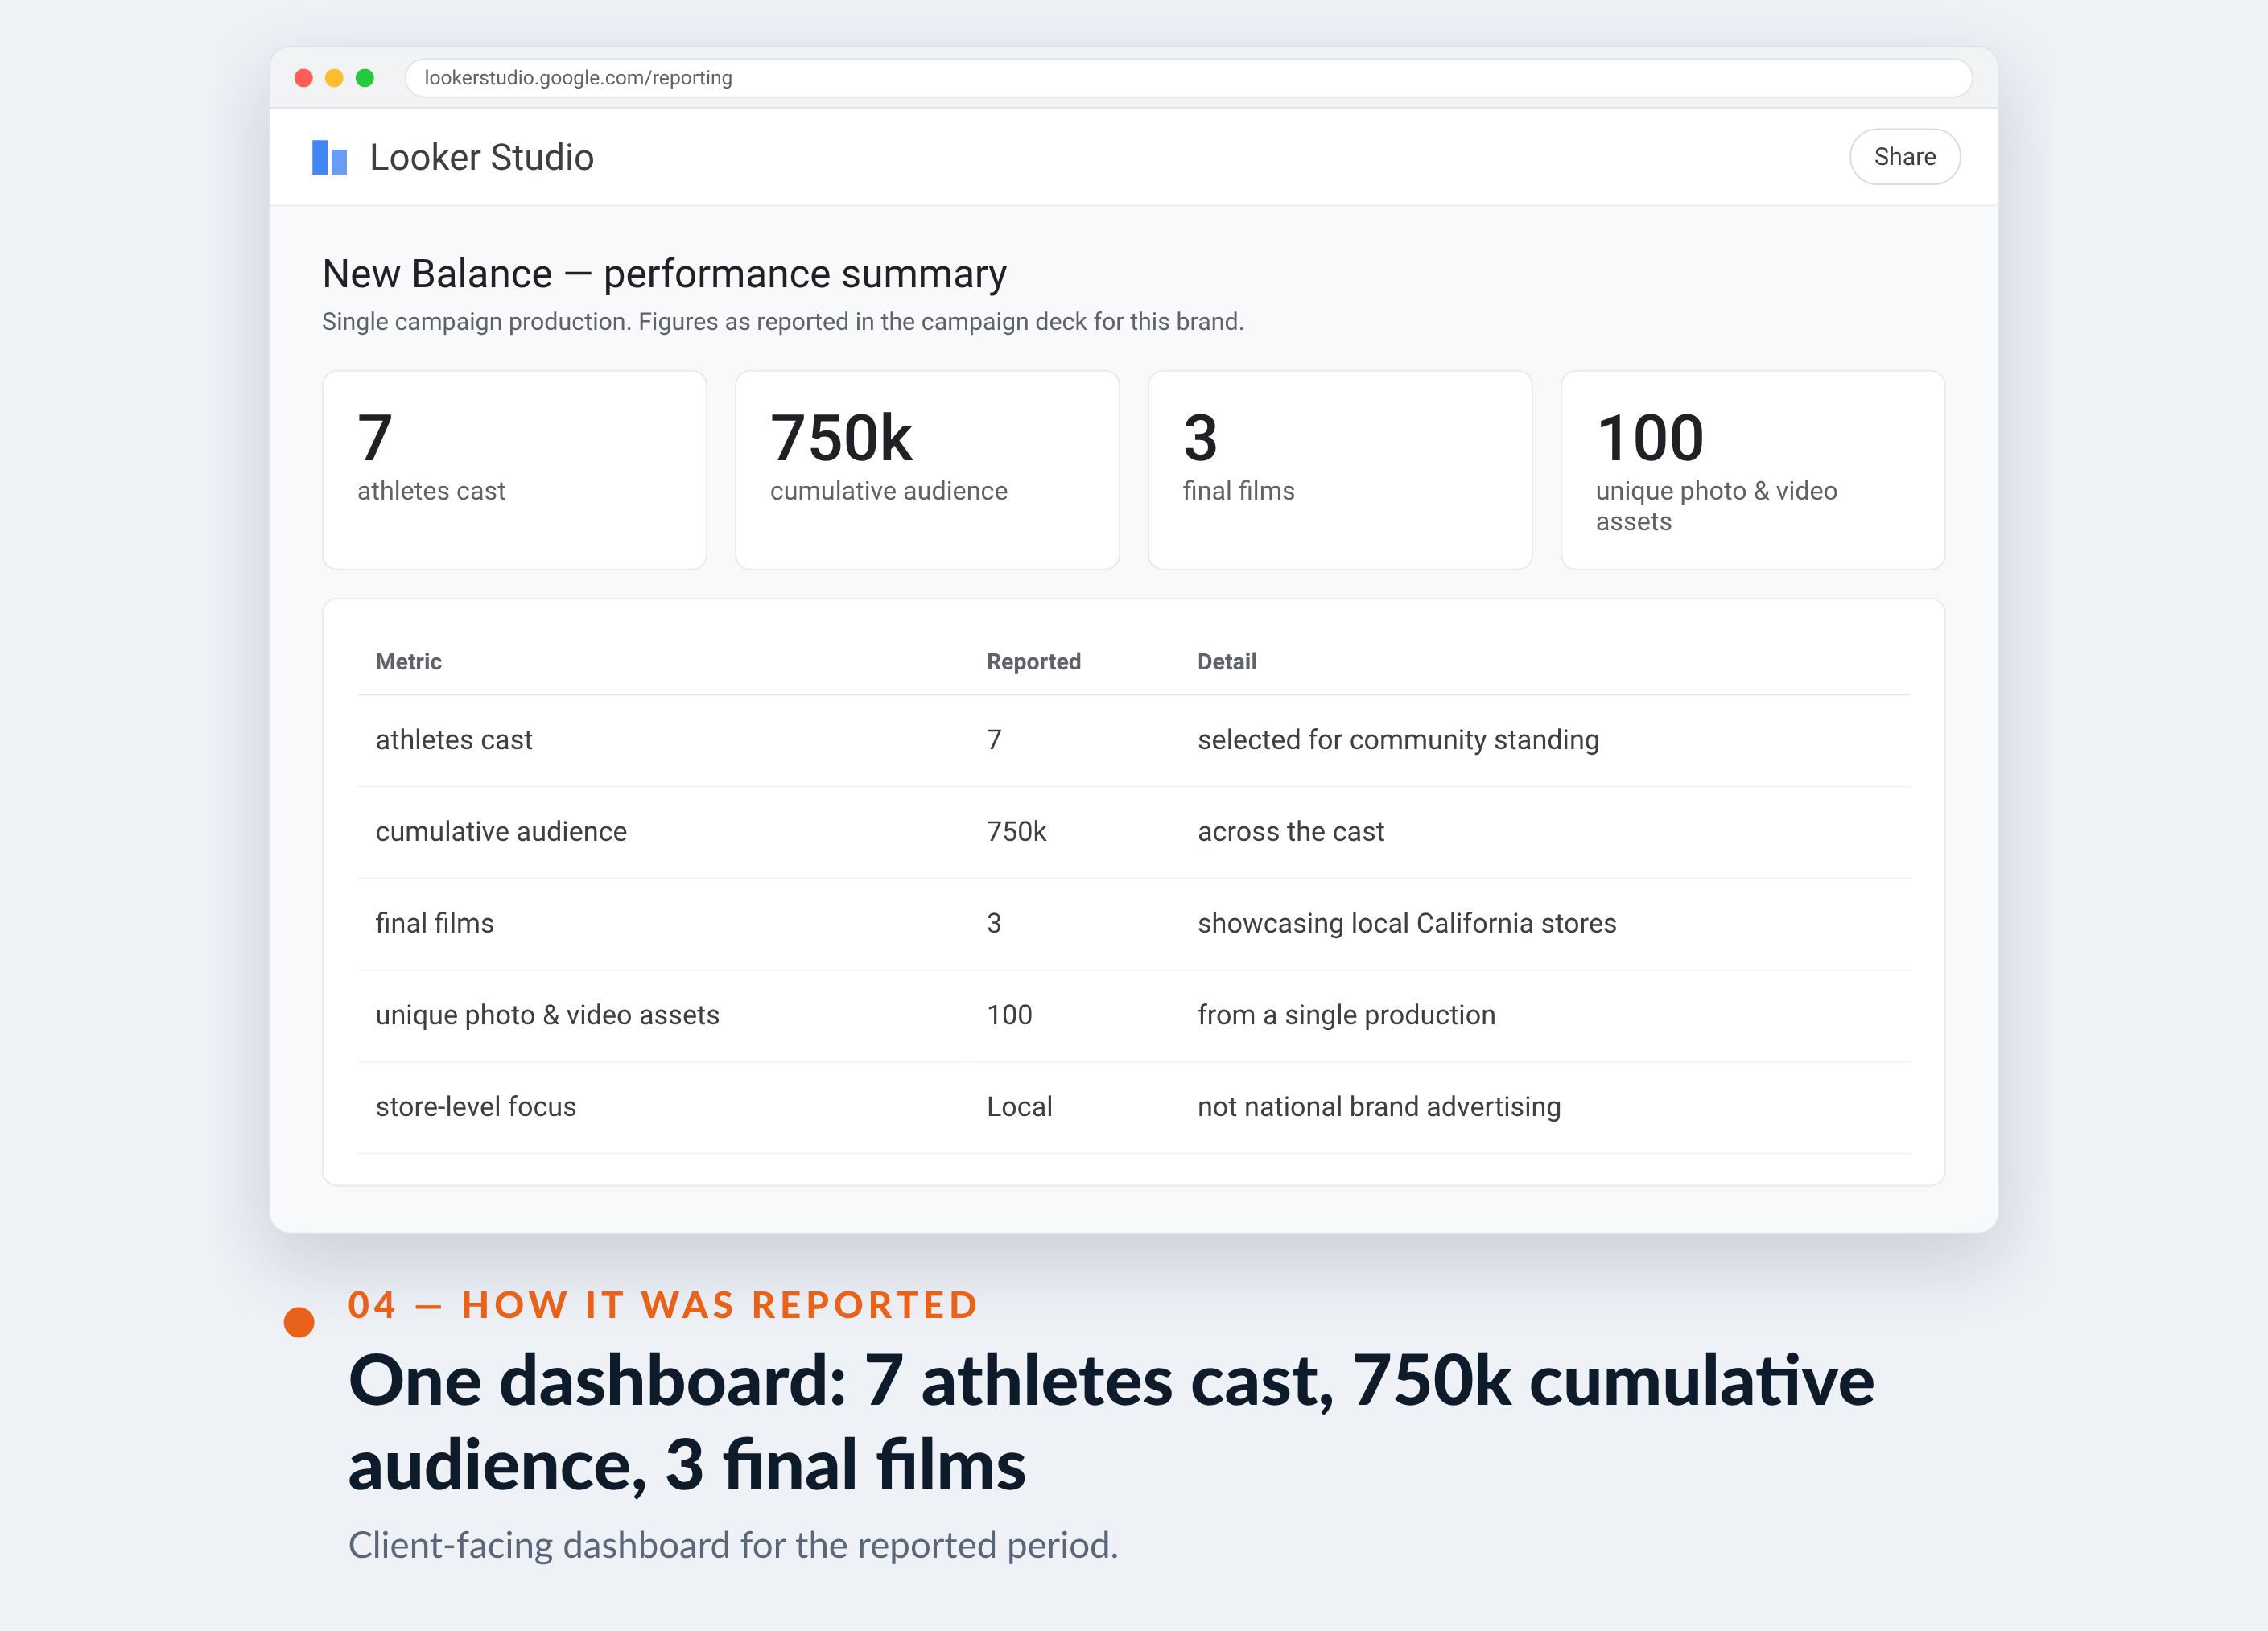
Task: Click the reported value 100 in table
Action: point(1009,1015)
